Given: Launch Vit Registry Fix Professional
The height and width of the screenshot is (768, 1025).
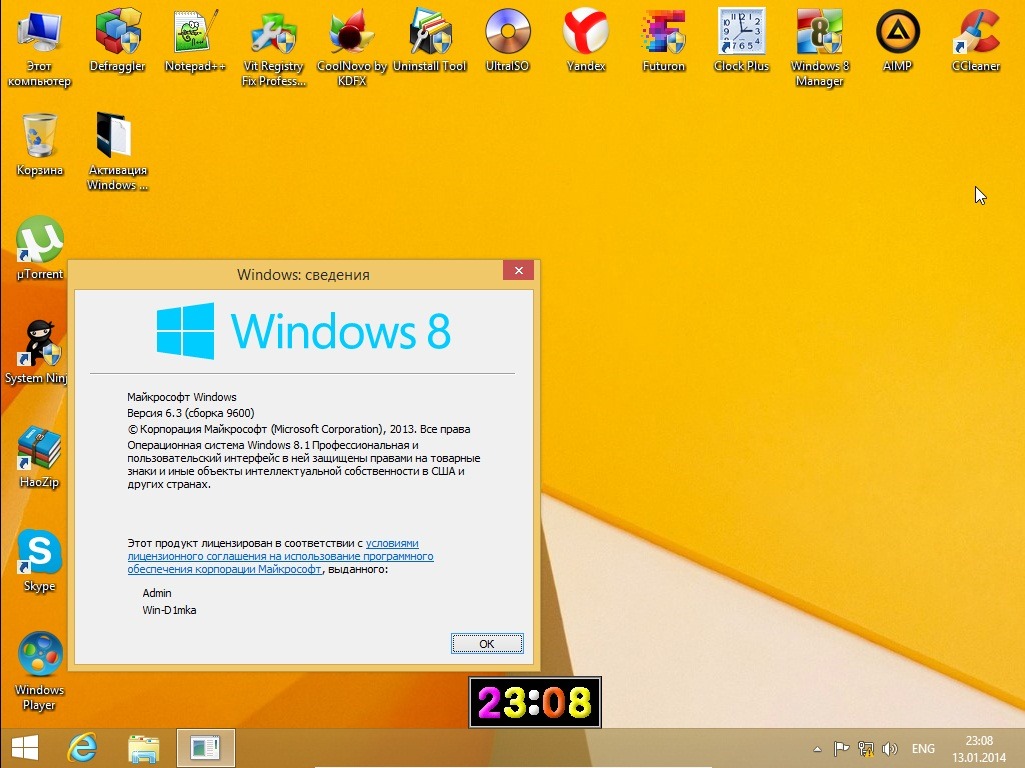Looking at the screenshot, I should pos(273,46).
